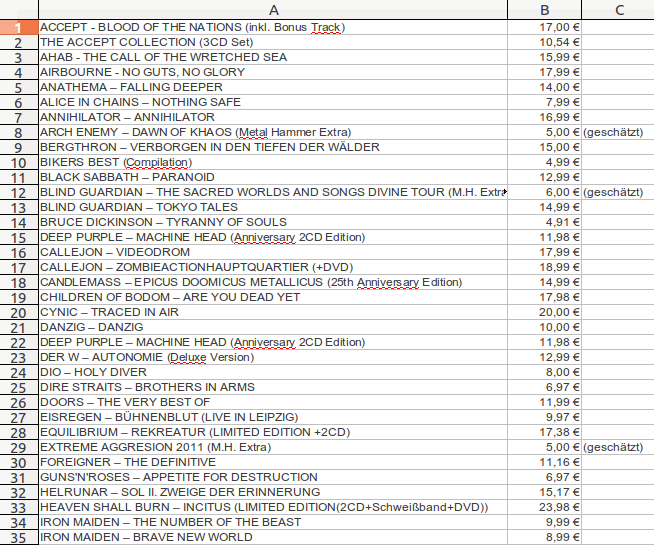Click ANNIHILATOR – ANNIHILATOR cell
Screen dimensions: 654x545
click(x=273, y=118)
